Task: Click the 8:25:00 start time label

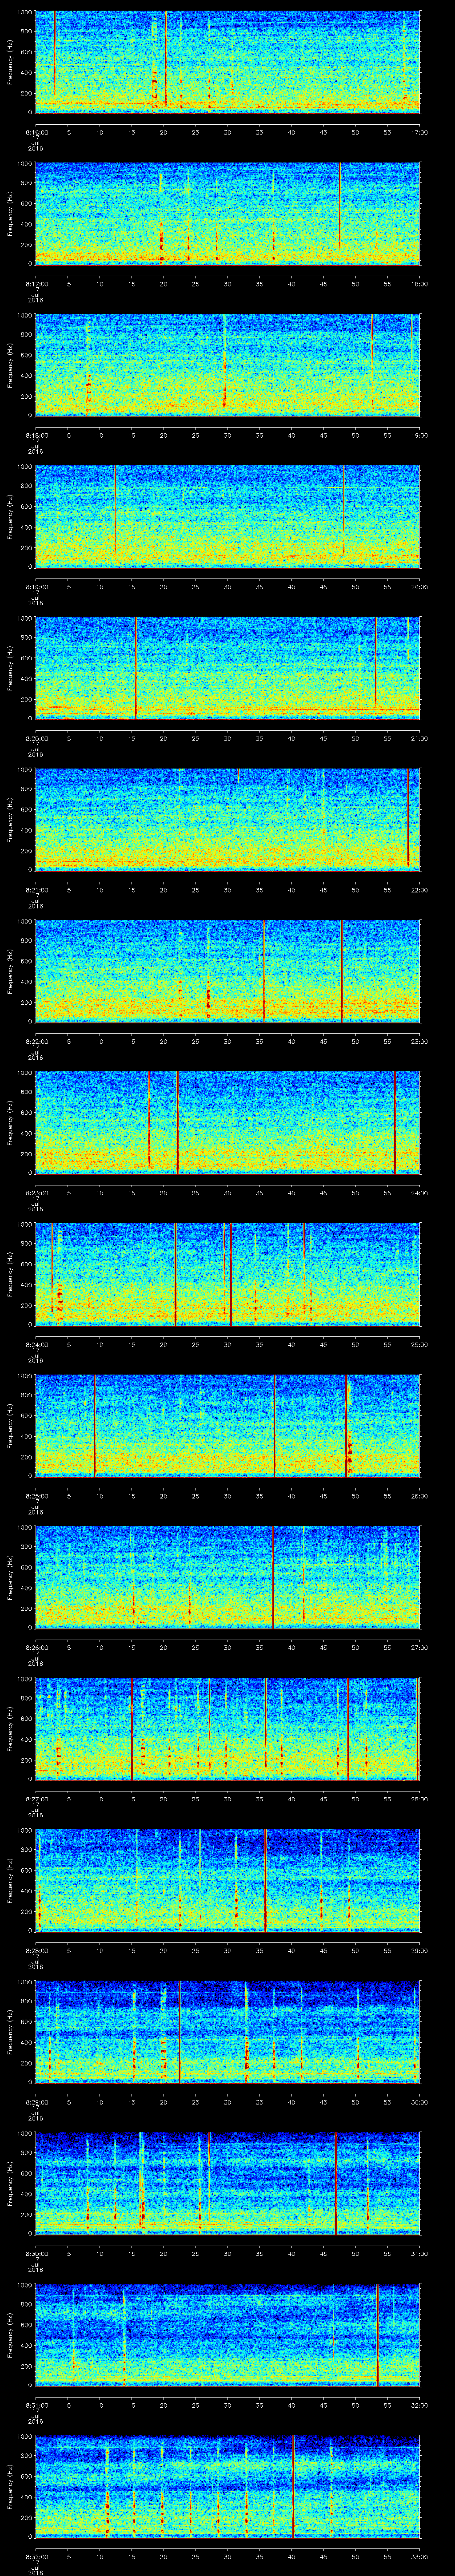Action: pyautogui.click(x=36, y=1495)
